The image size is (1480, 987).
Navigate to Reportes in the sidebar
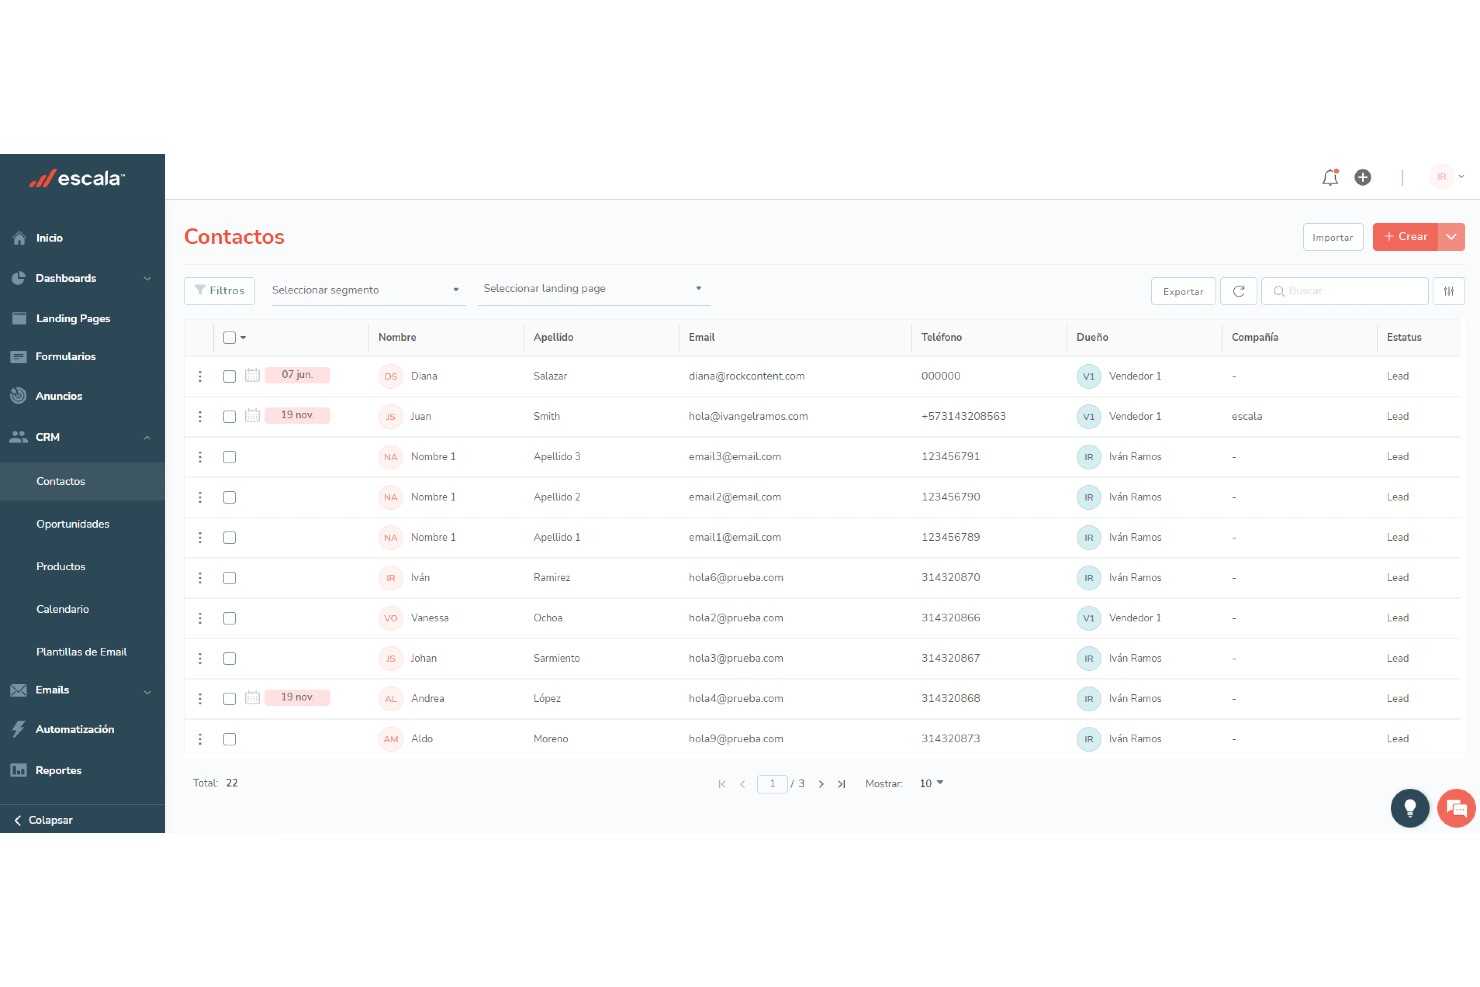(x=58, y=770)
